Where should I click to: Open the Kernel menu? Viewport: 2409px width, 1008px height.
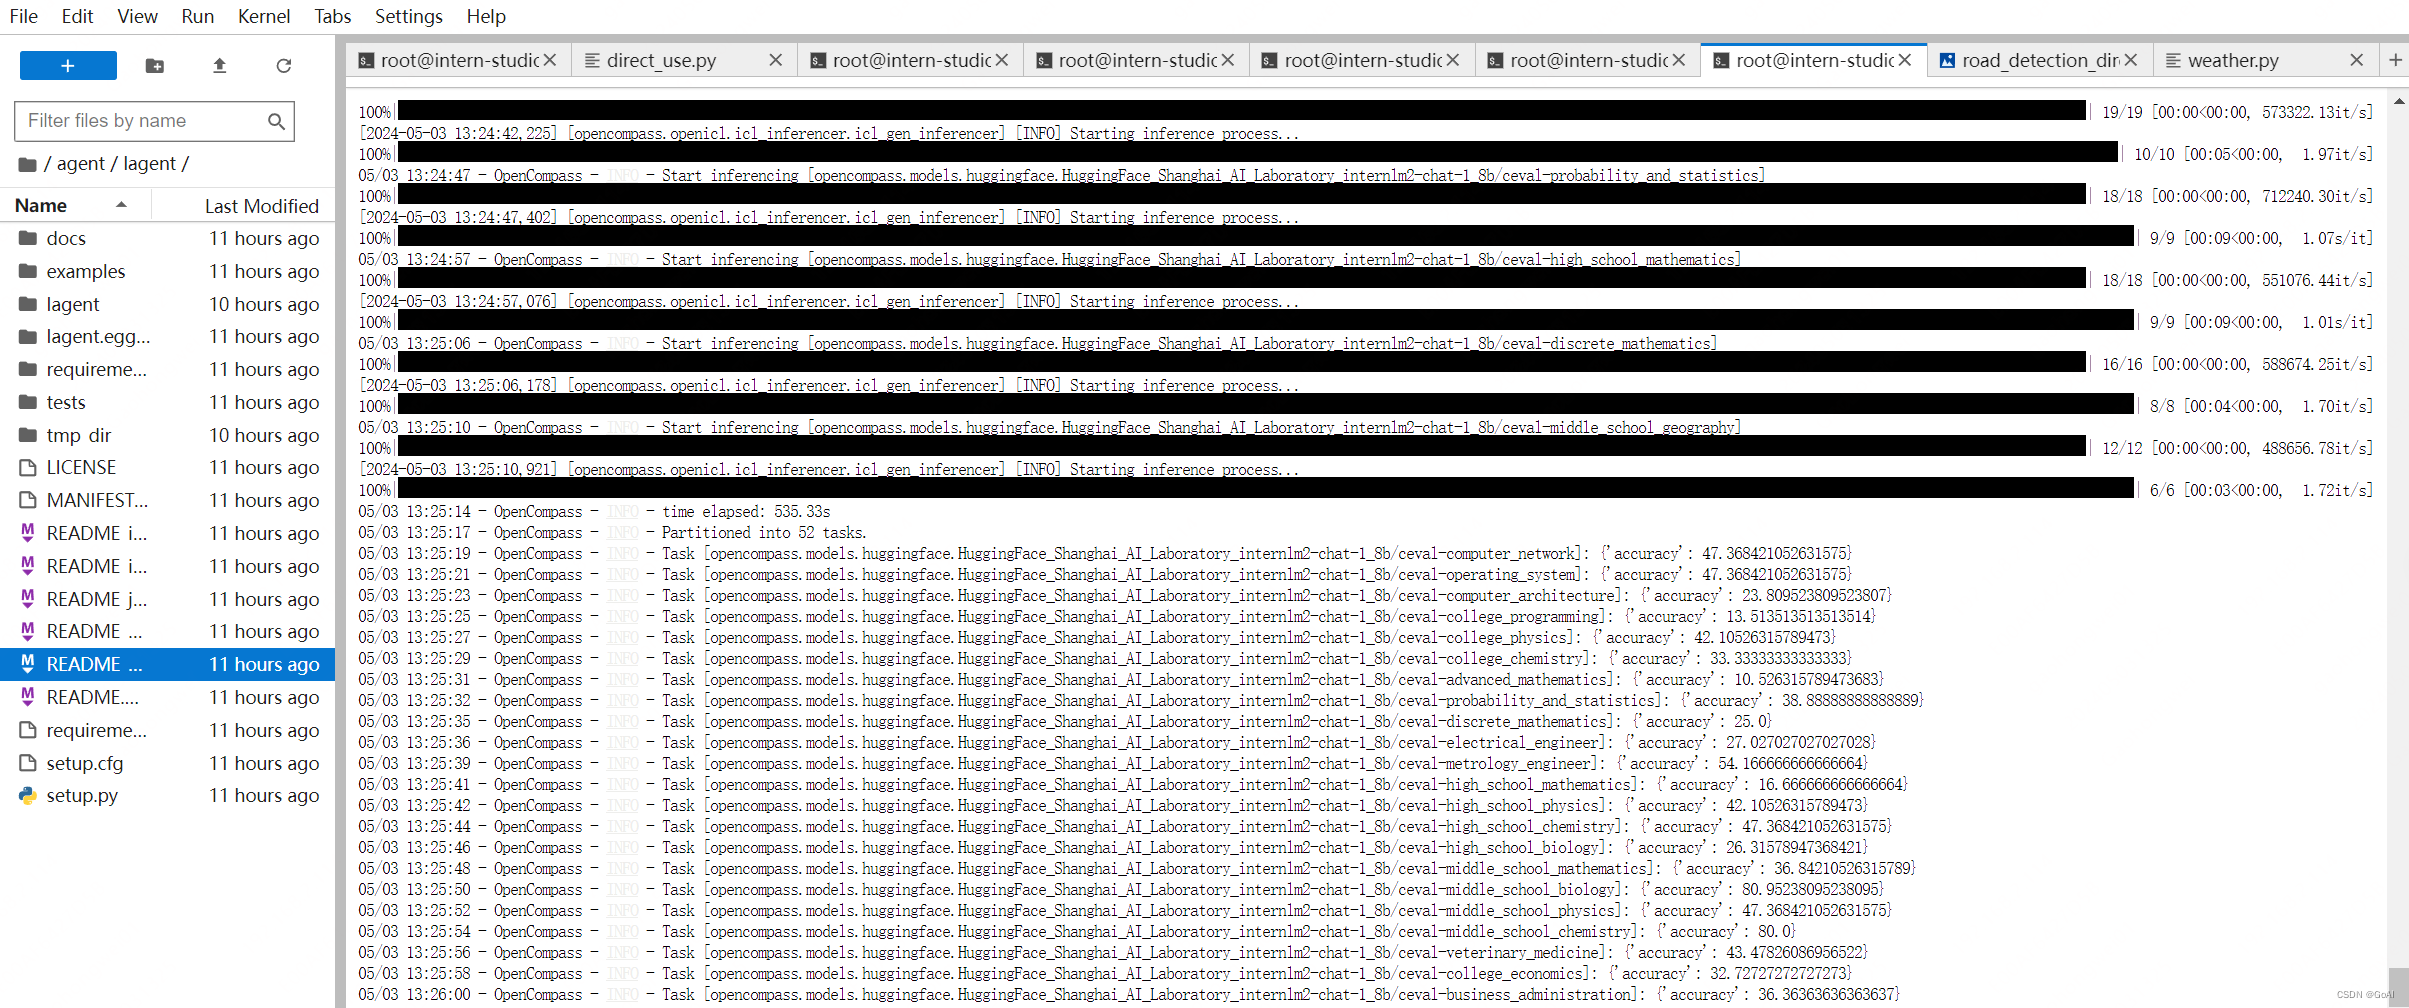point(264,16)
